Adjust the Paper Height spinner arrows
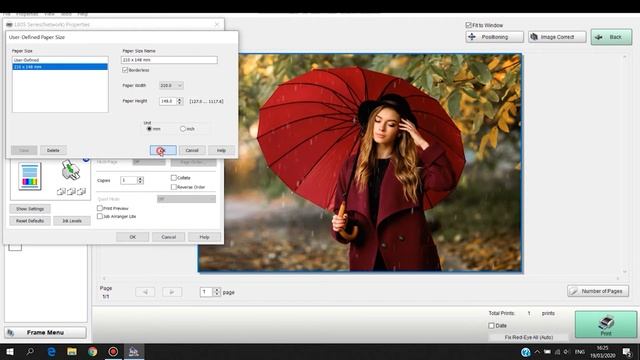Screen dimensions: 640x360 pyautogui.click(x=180, y=101)
